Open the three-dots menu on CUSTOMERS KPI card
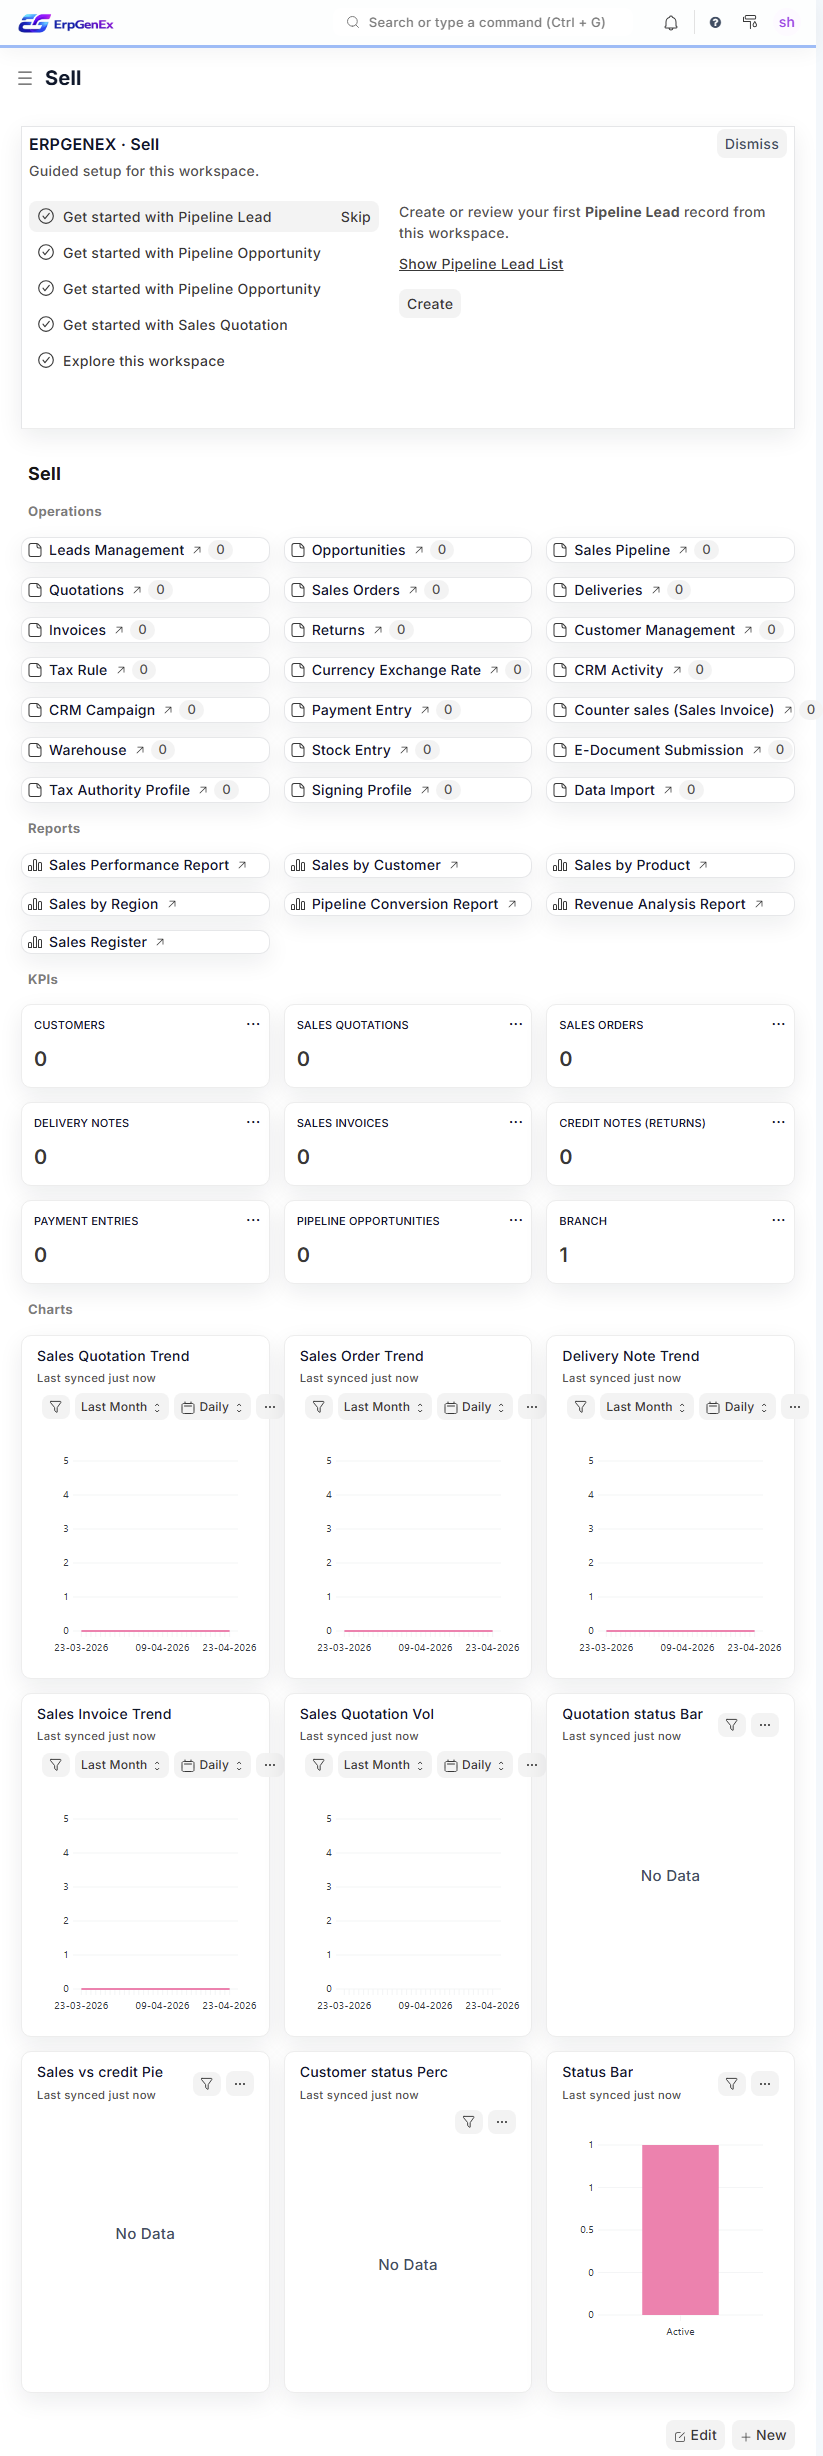 pos(253,1024)
